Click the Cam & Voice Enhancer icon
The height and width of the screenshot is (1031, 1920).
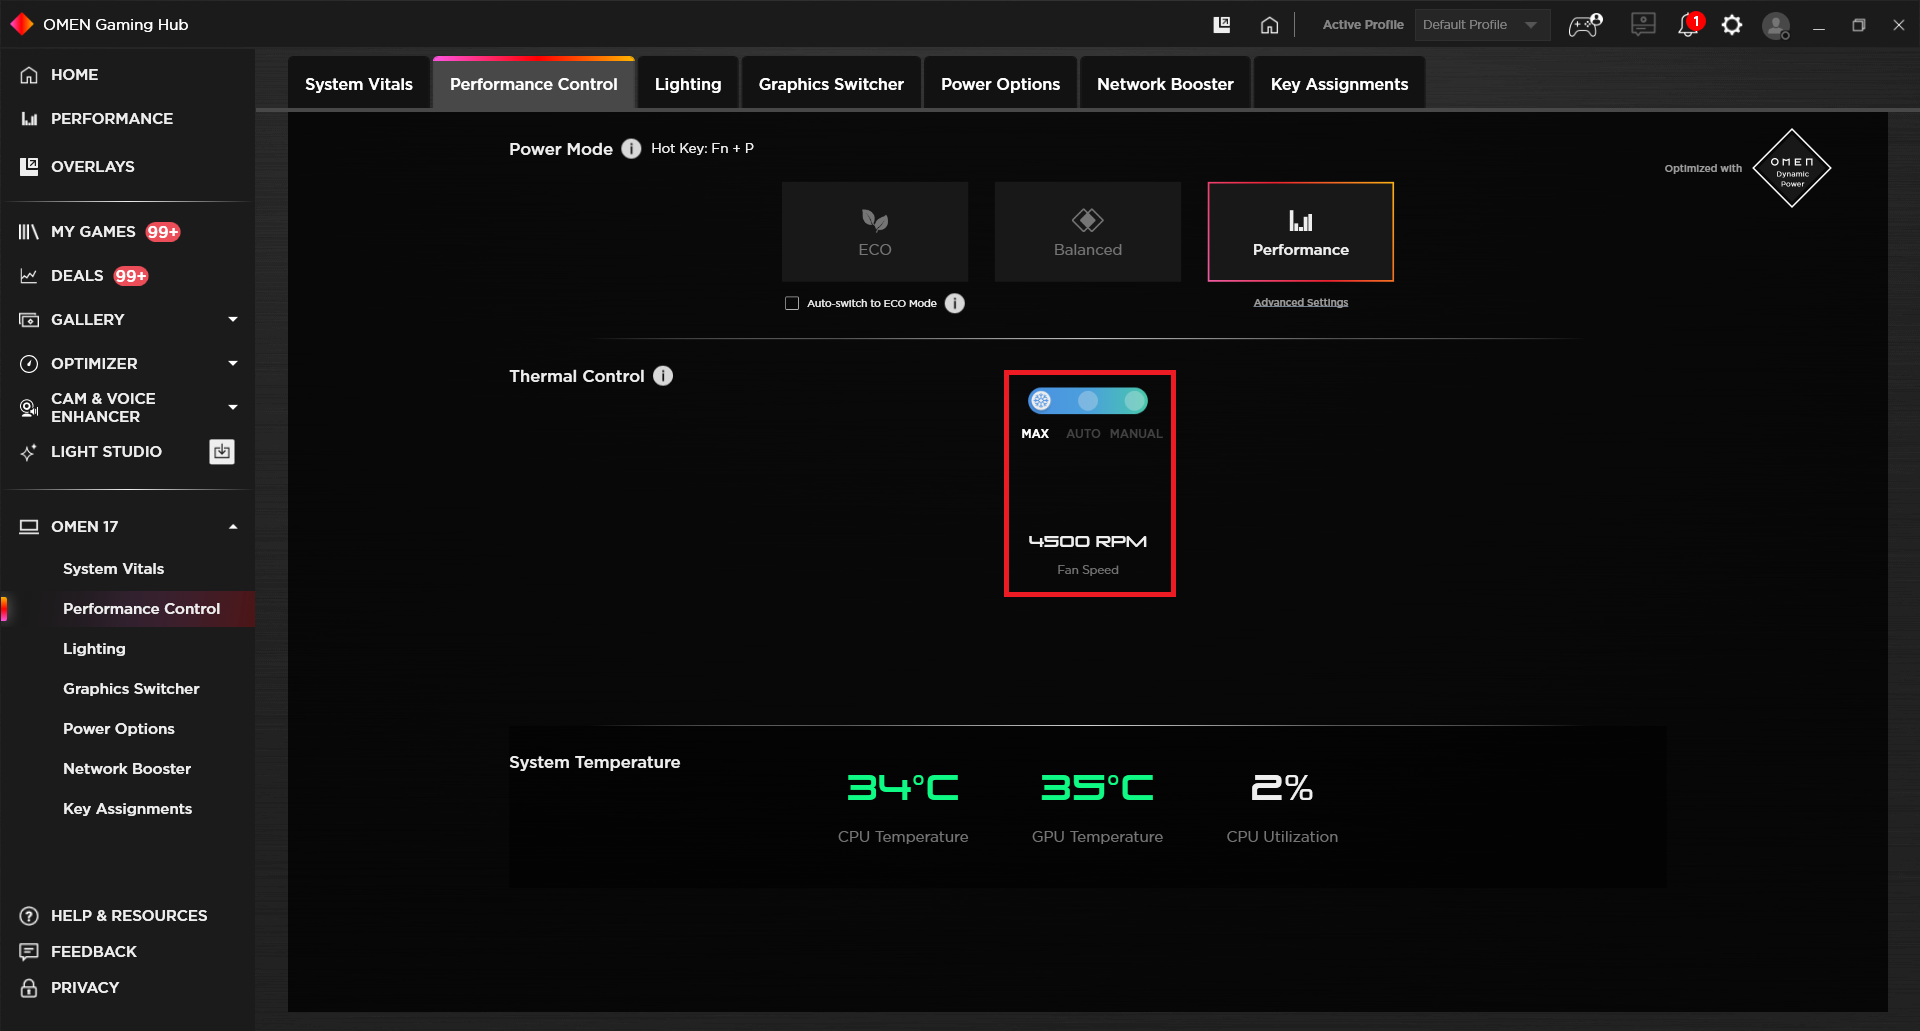[x=29, y=407]
